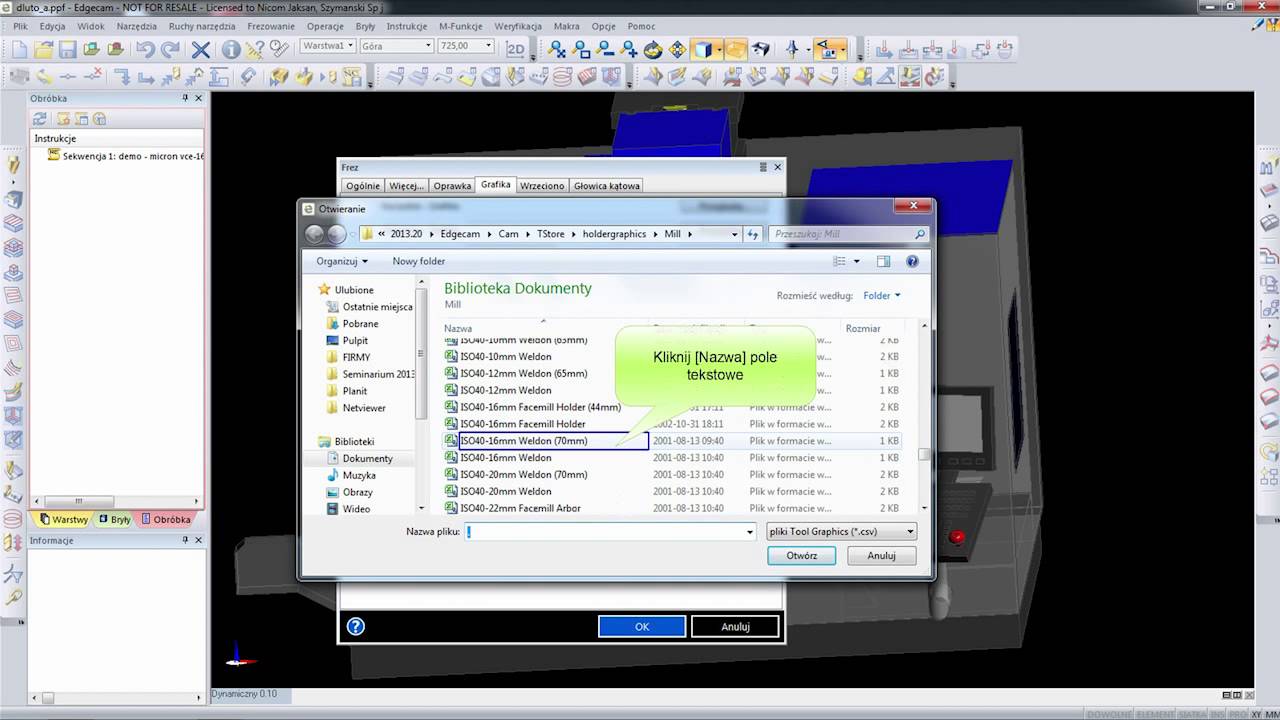Open the Organizuj dropdown menu
The height and width of the screenshot is (720, 1280).
coord(342,261)
